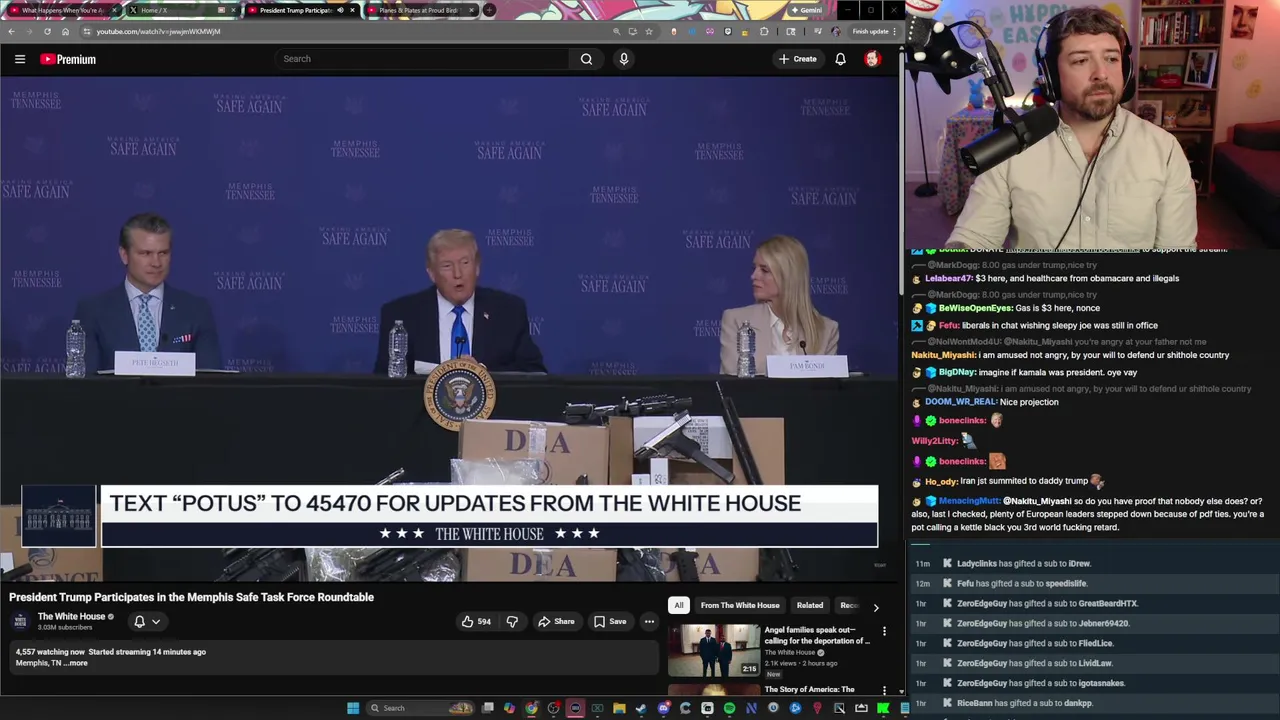Start voice search with microphone icon

pos(624,59)
